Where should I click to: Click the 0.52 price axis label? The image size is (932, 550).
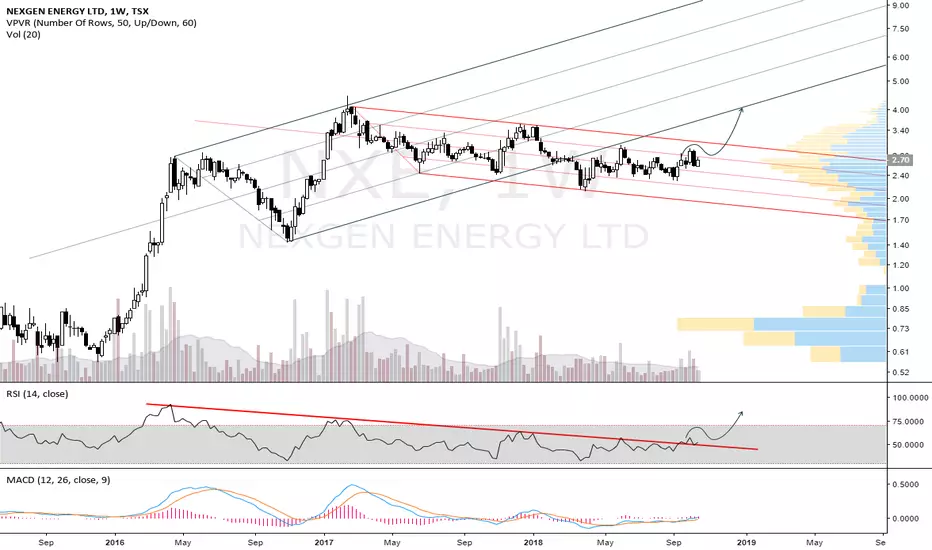point(900,372)
